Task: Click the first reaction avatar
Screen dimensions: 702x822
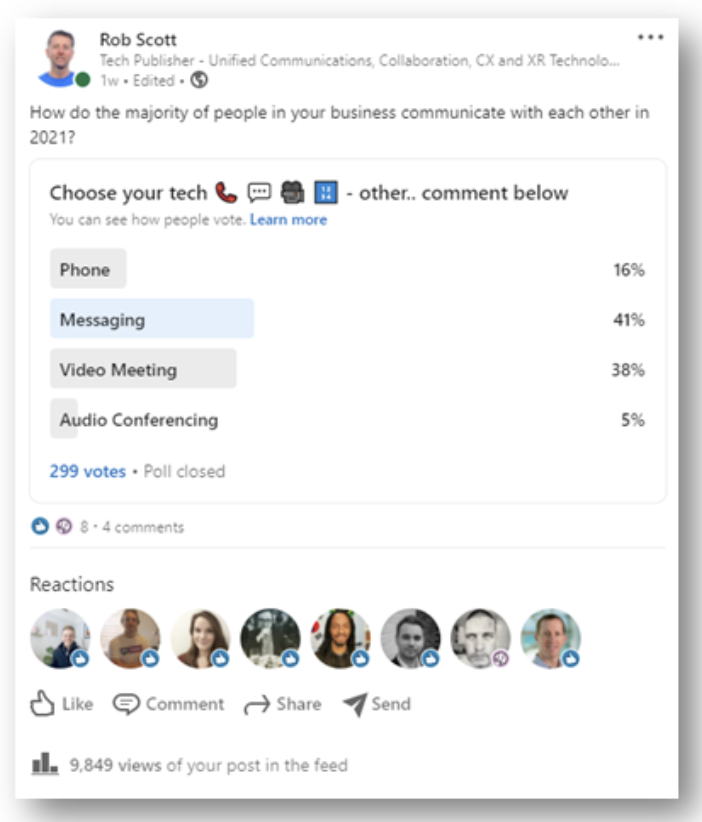Action: pyautogui.click(x=60, y=638)
